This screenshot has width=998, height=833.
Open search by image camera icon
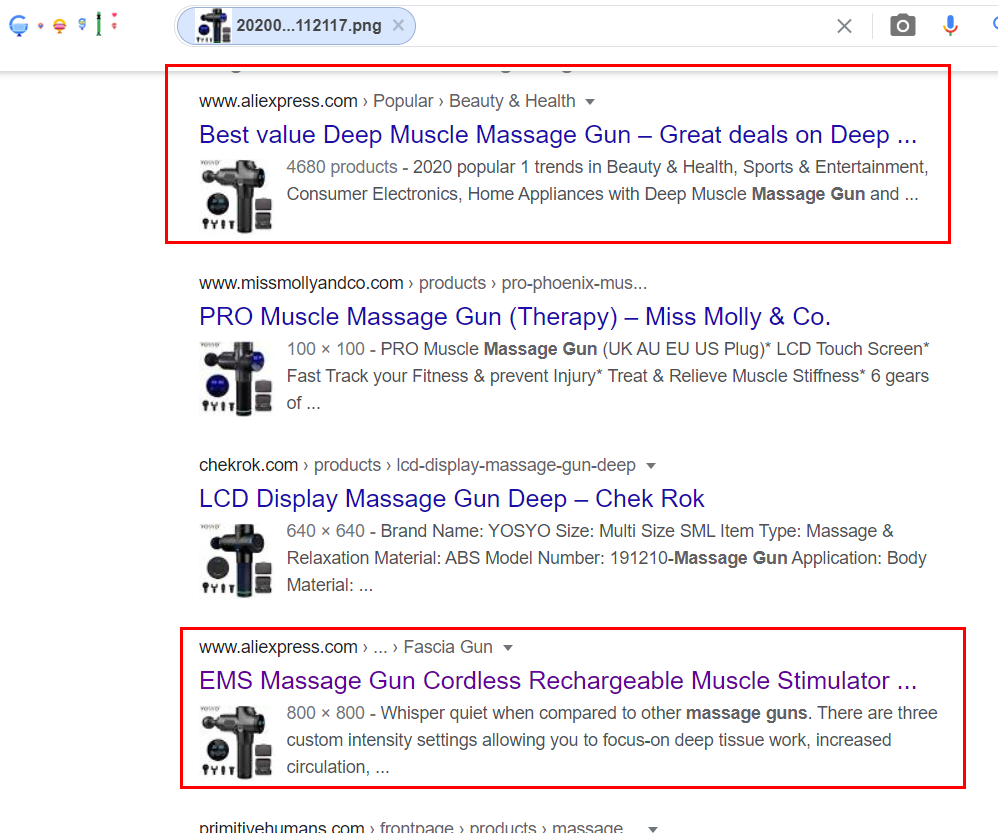tap(902, 26)
